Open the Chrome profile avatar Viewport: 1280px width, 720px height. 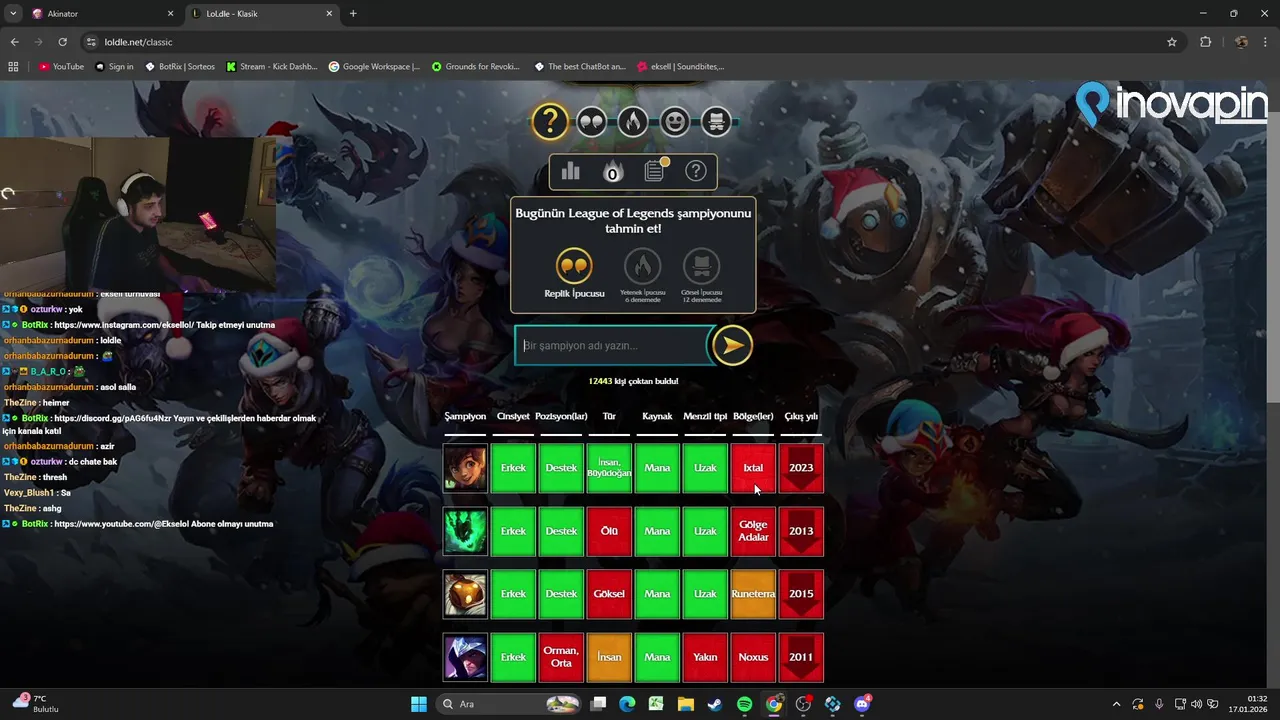[x=1241, y=42]
